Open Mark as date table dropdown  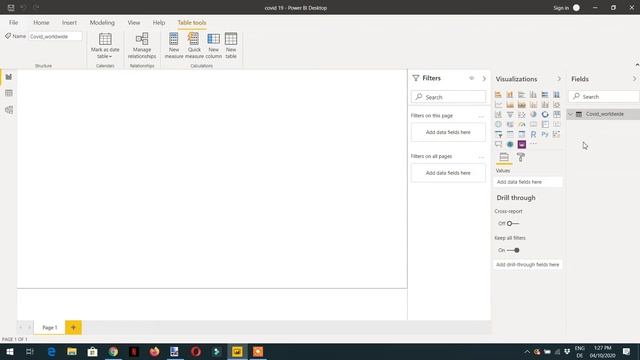[105, 46]
